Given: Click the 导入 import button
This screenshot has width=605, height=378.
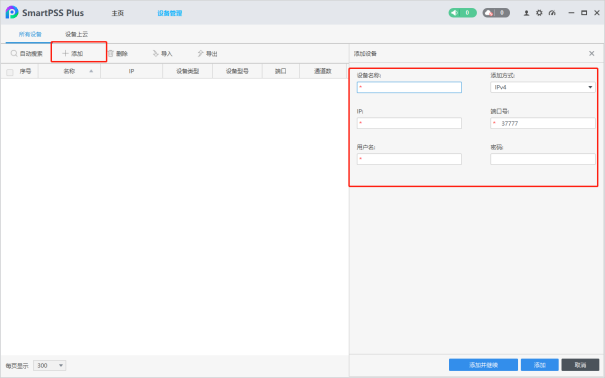Looking at the screenshot, I should point(162,54).
